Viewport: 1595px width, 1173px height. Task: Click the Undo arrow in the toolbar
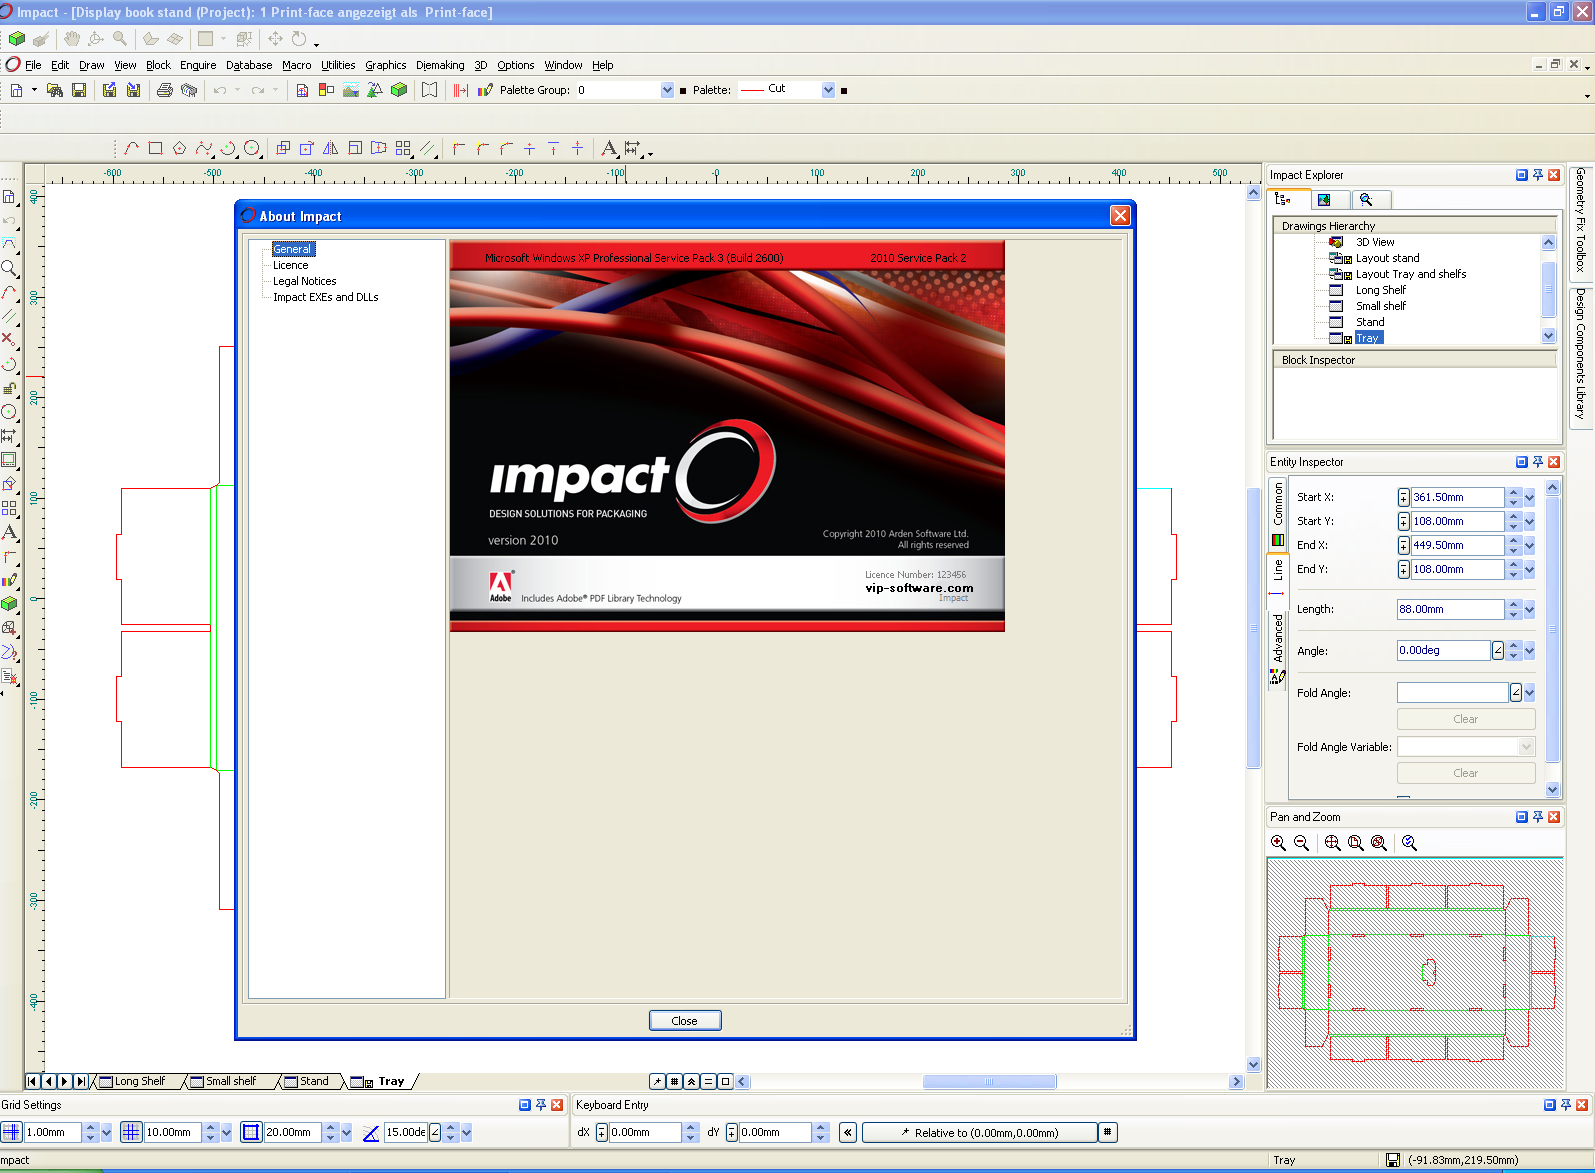220,90
